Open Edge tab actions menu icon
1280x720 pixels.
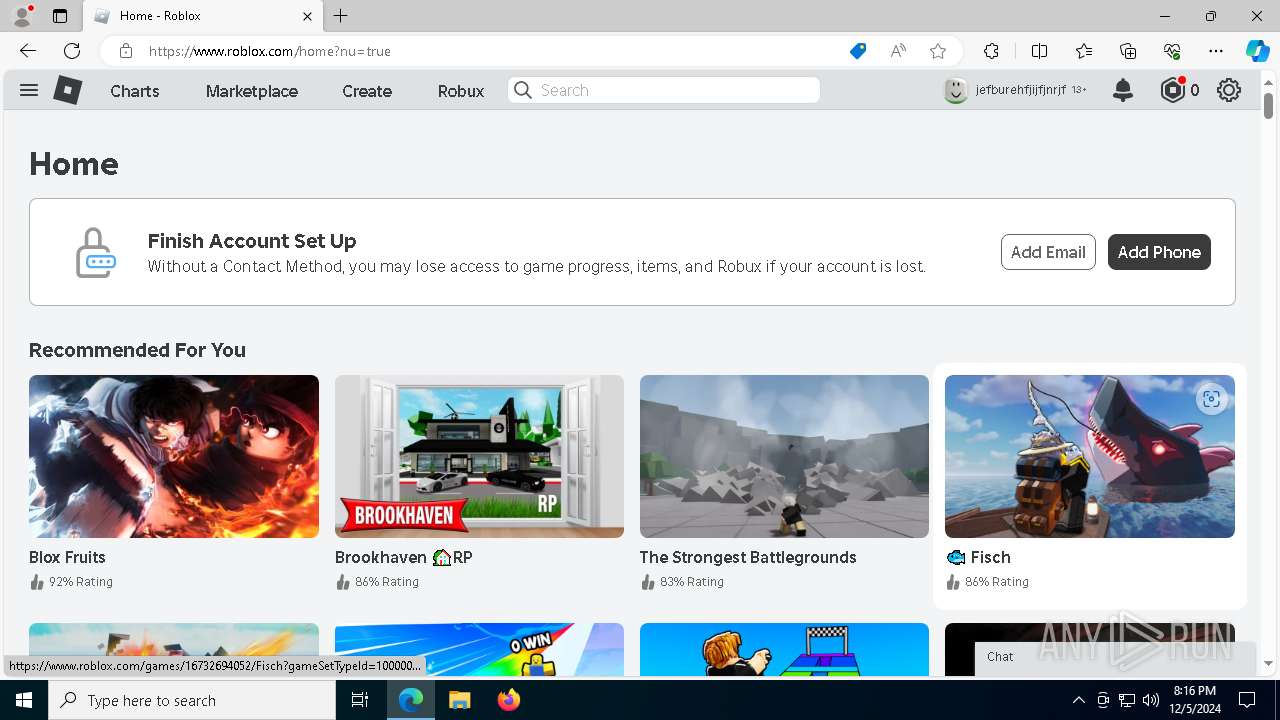(x=60, y=16)
